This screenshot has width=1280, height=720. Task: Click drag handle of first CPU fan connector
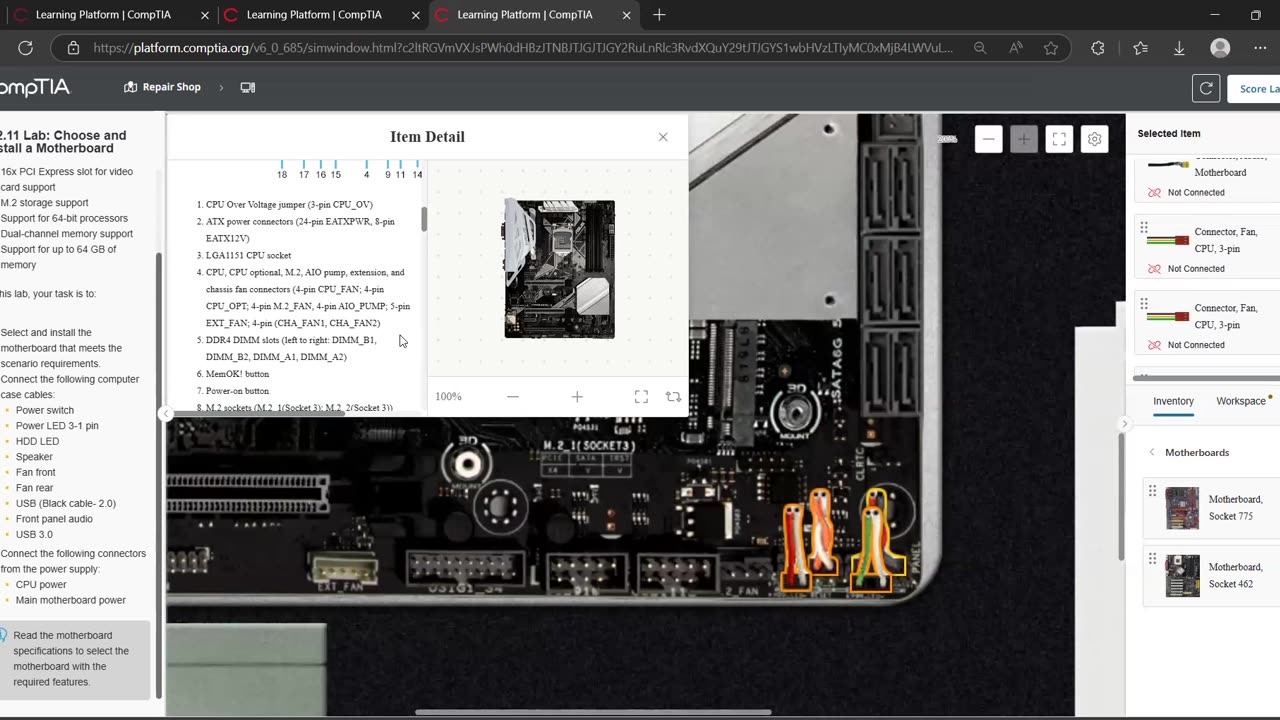coord(1144,227)
